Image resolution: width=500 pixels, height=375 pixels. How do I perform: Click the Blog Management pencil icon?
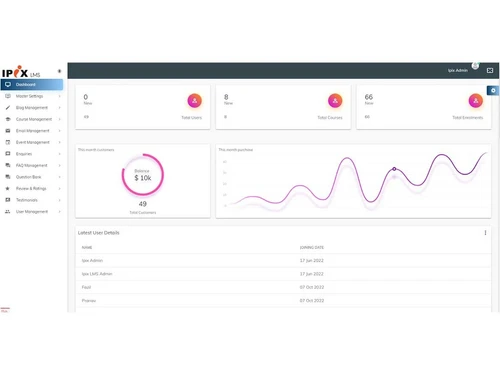[x=8, y=108]
